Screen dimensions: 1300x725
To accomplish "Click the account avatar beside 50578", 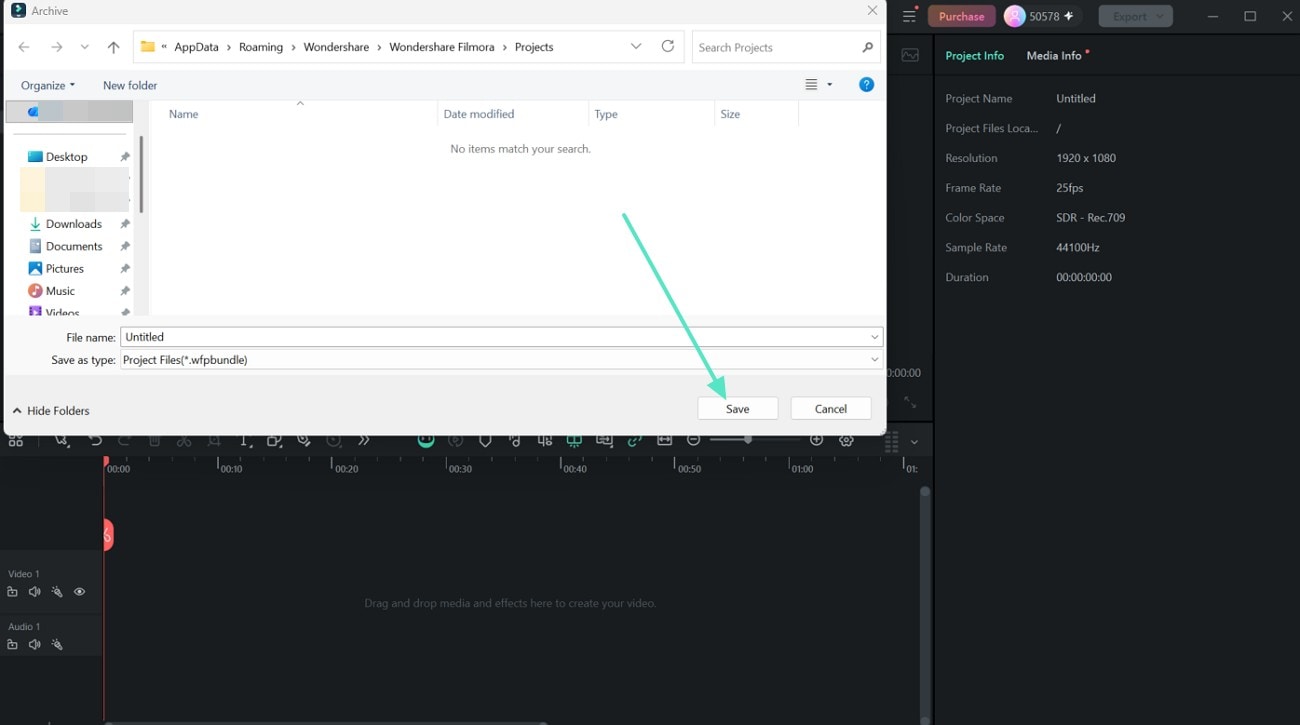I will pos(1014,16).
